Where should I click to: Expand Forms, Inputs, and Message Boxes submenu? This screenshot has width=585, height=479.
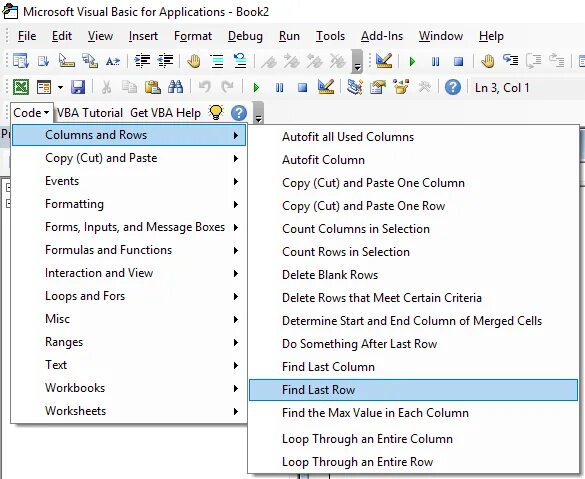[x=129, y=227]
